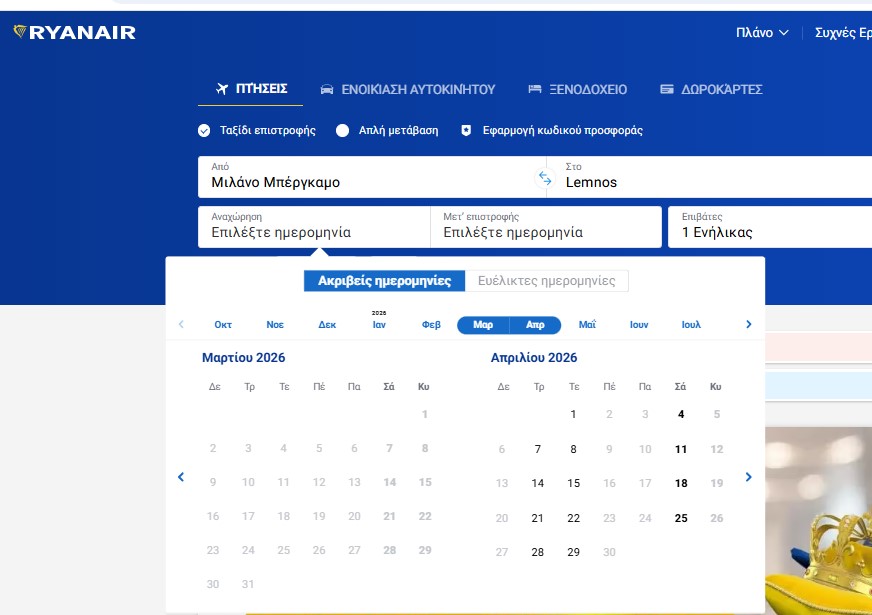
Task: Swap origin and destination airports icon
Action: point(545,178)
